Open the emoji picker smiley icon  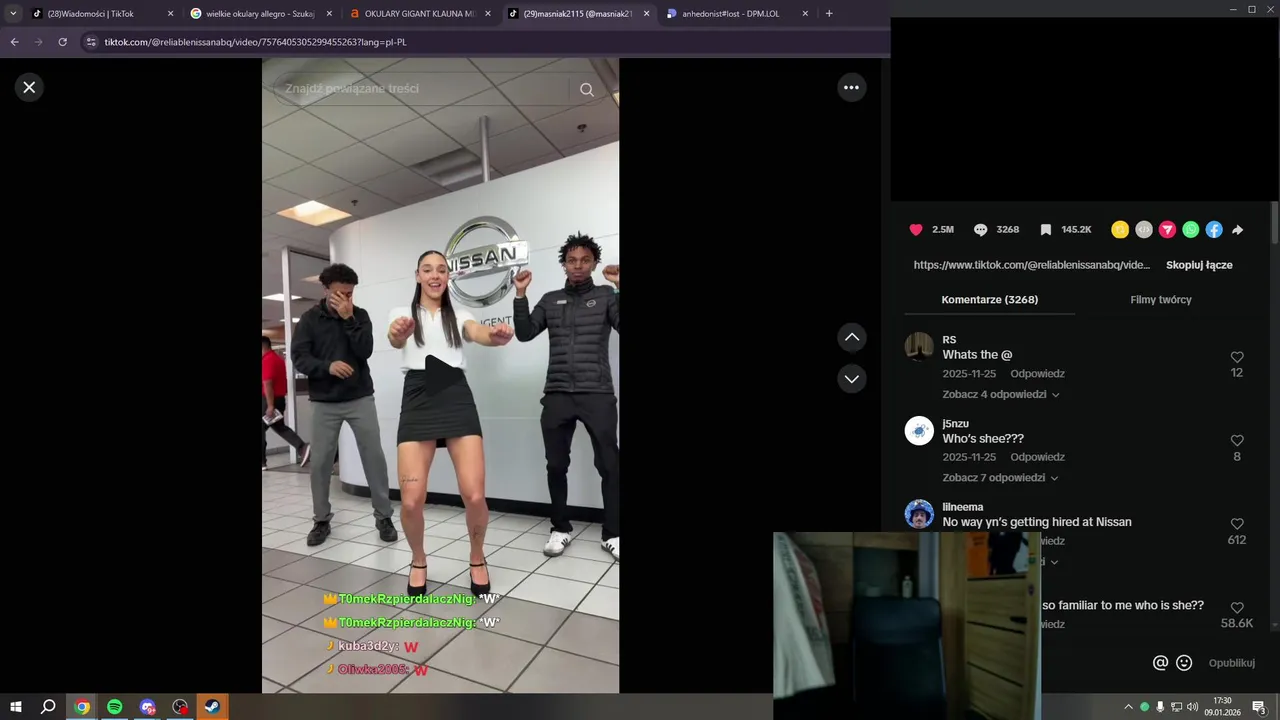pos(1184,663)
